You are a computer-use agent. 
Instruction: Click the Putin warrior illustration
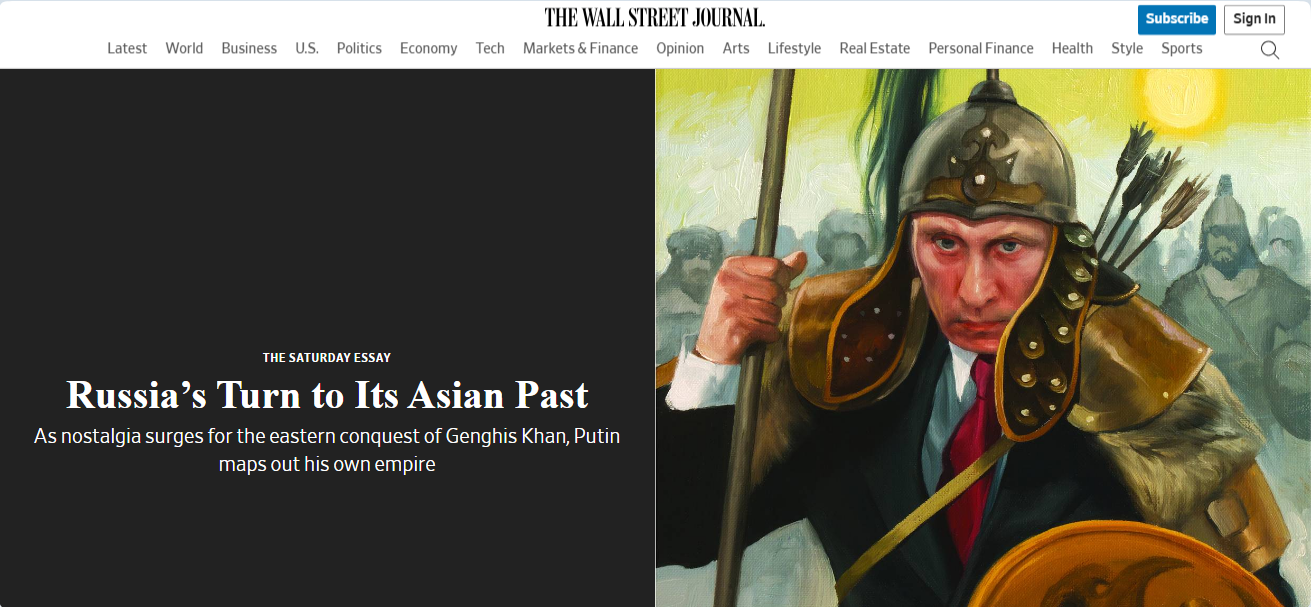(x=983, y=338)
